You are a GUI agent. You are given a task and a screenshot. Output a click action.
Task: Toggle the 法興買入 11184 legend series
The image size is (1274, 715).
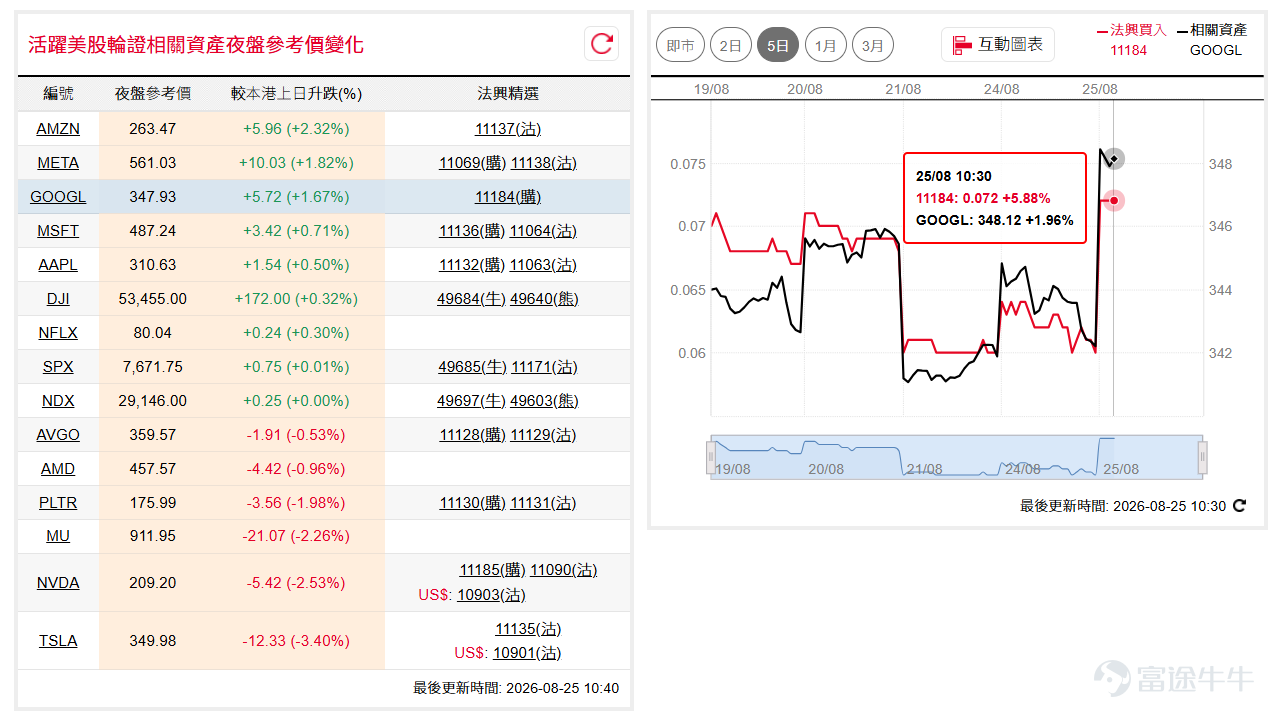point(1131,40)
